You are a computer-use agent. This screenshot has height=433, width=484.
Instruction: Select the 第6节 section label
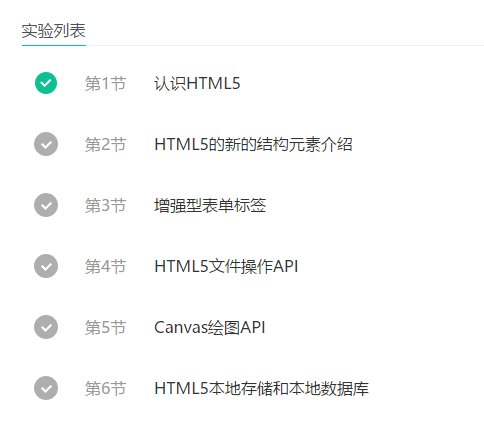pos(105,388)
